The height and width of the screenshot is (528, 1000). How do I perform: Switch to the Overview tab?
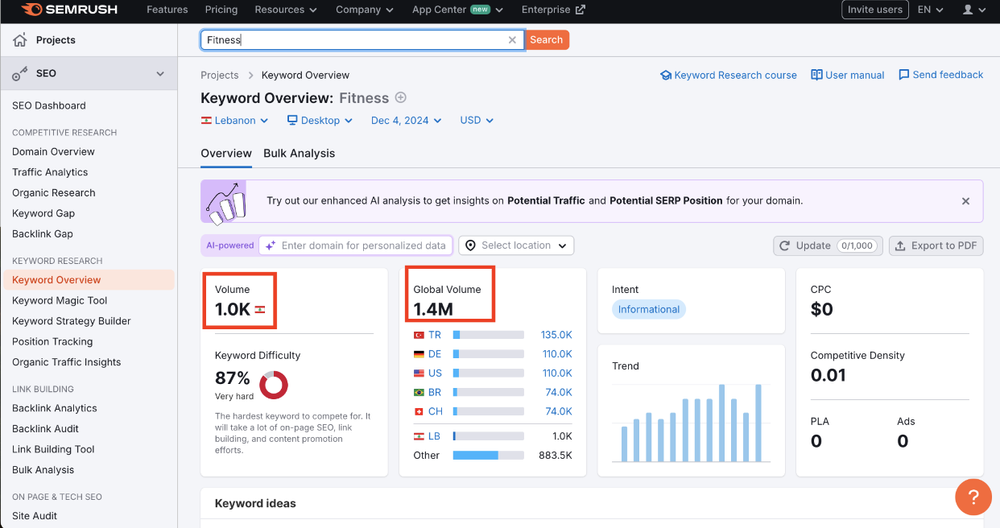pyautogui.click(x=226, y=153)
